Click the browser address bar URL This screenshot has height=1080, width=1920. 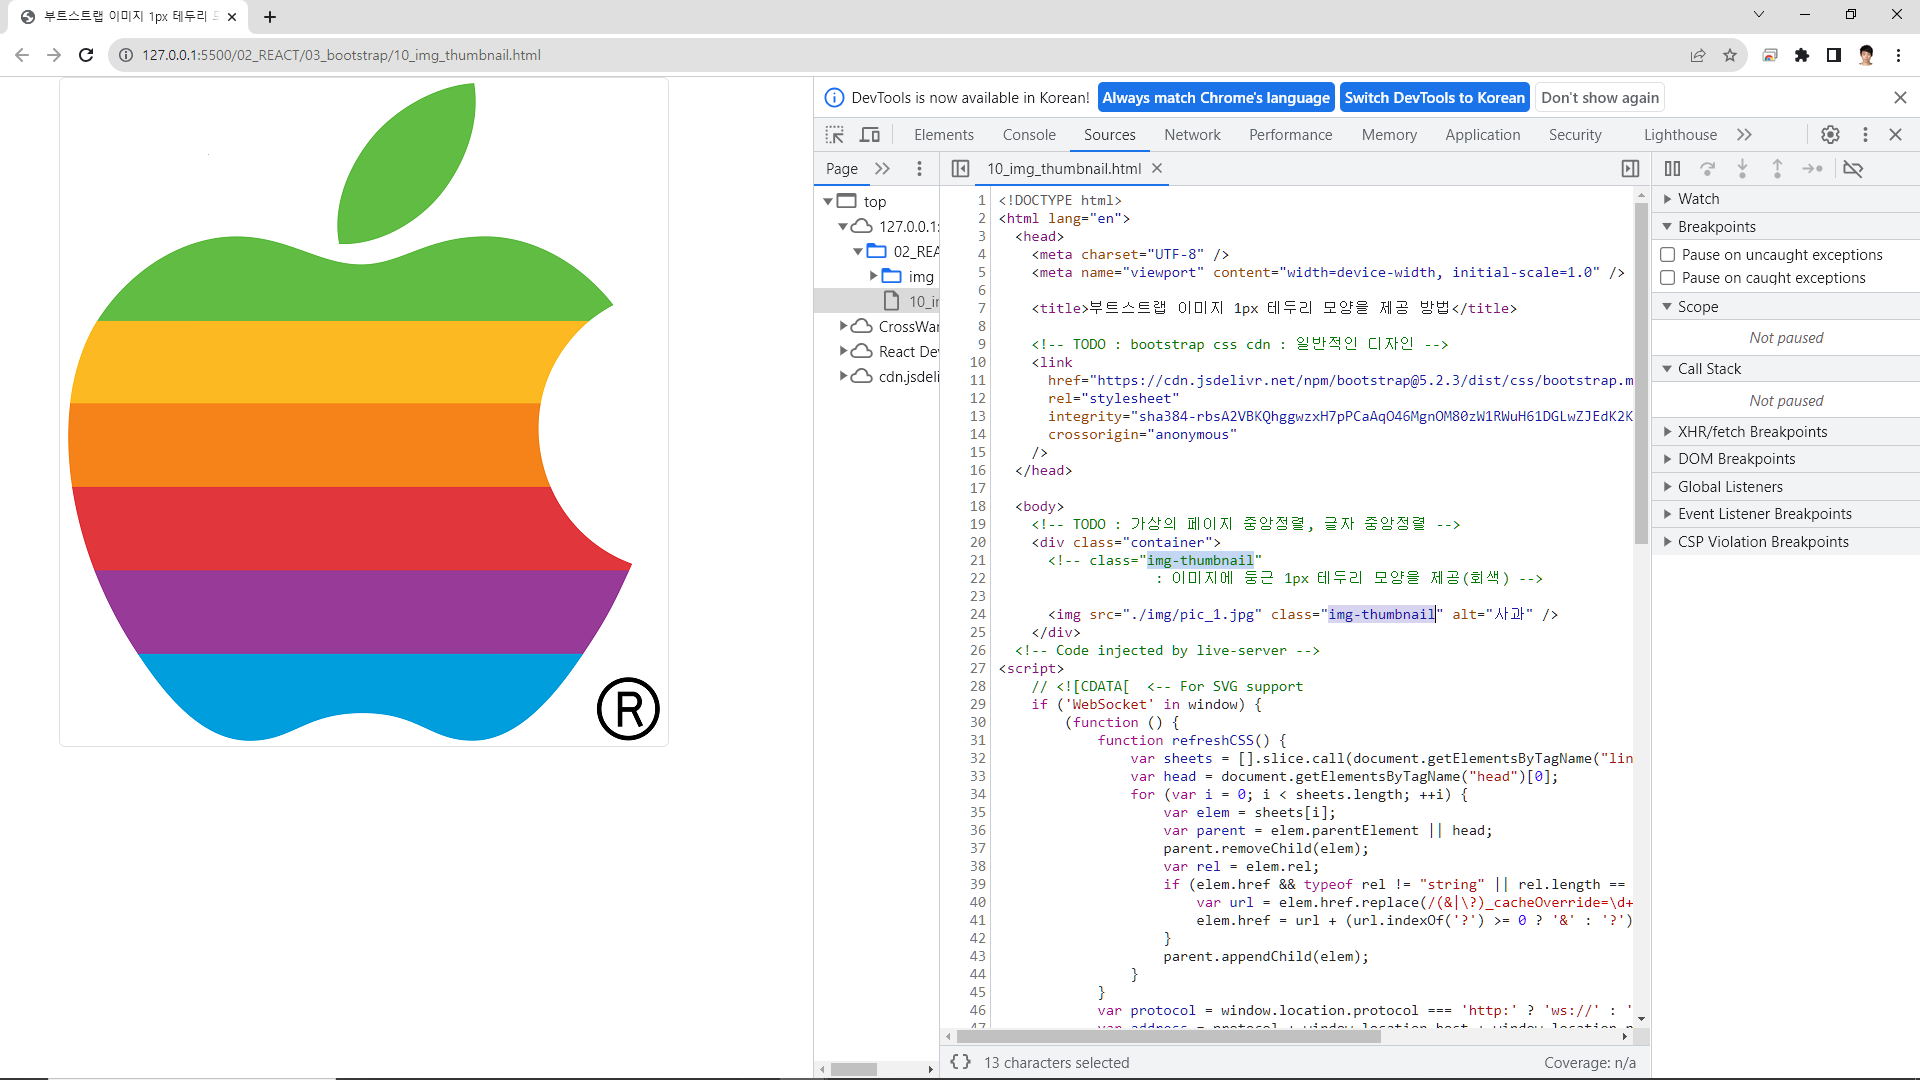click(x=341, y=55)
